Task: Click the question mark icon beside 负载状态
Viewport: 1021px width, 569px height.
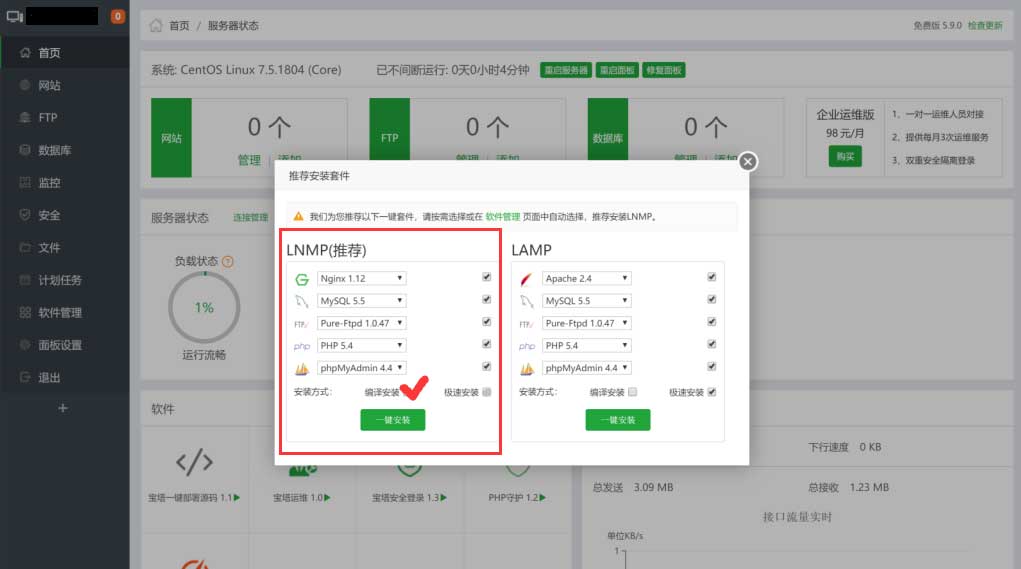Action: point(227,262)
